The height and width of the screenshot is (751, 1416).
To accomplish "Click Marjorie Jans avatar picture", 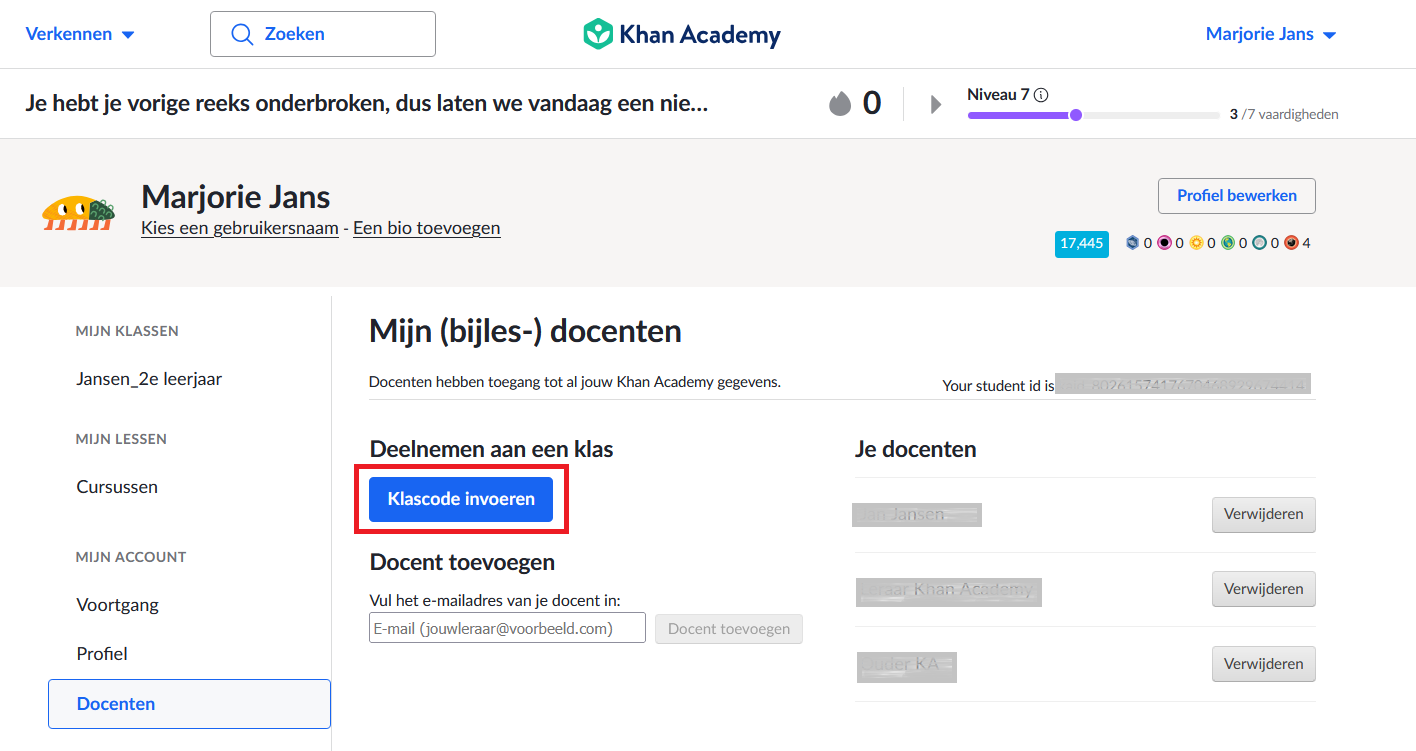I will tap(78, 213).
